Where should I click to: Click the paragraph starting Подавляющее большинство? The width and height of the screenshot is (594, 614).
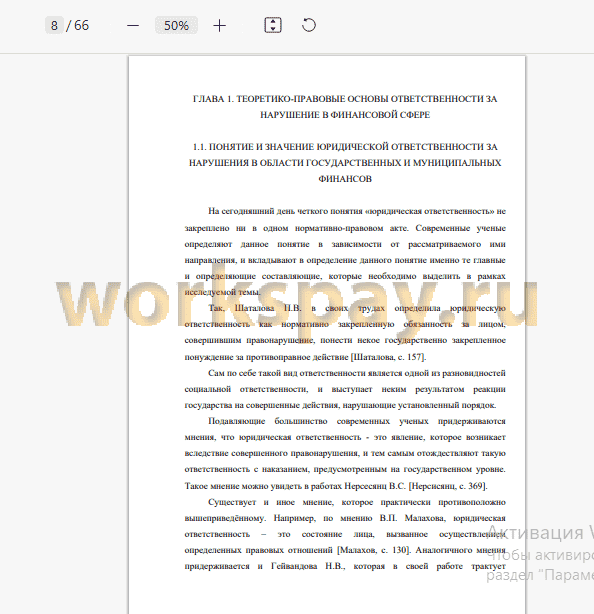pyautogui.click(x=345, y=453)
